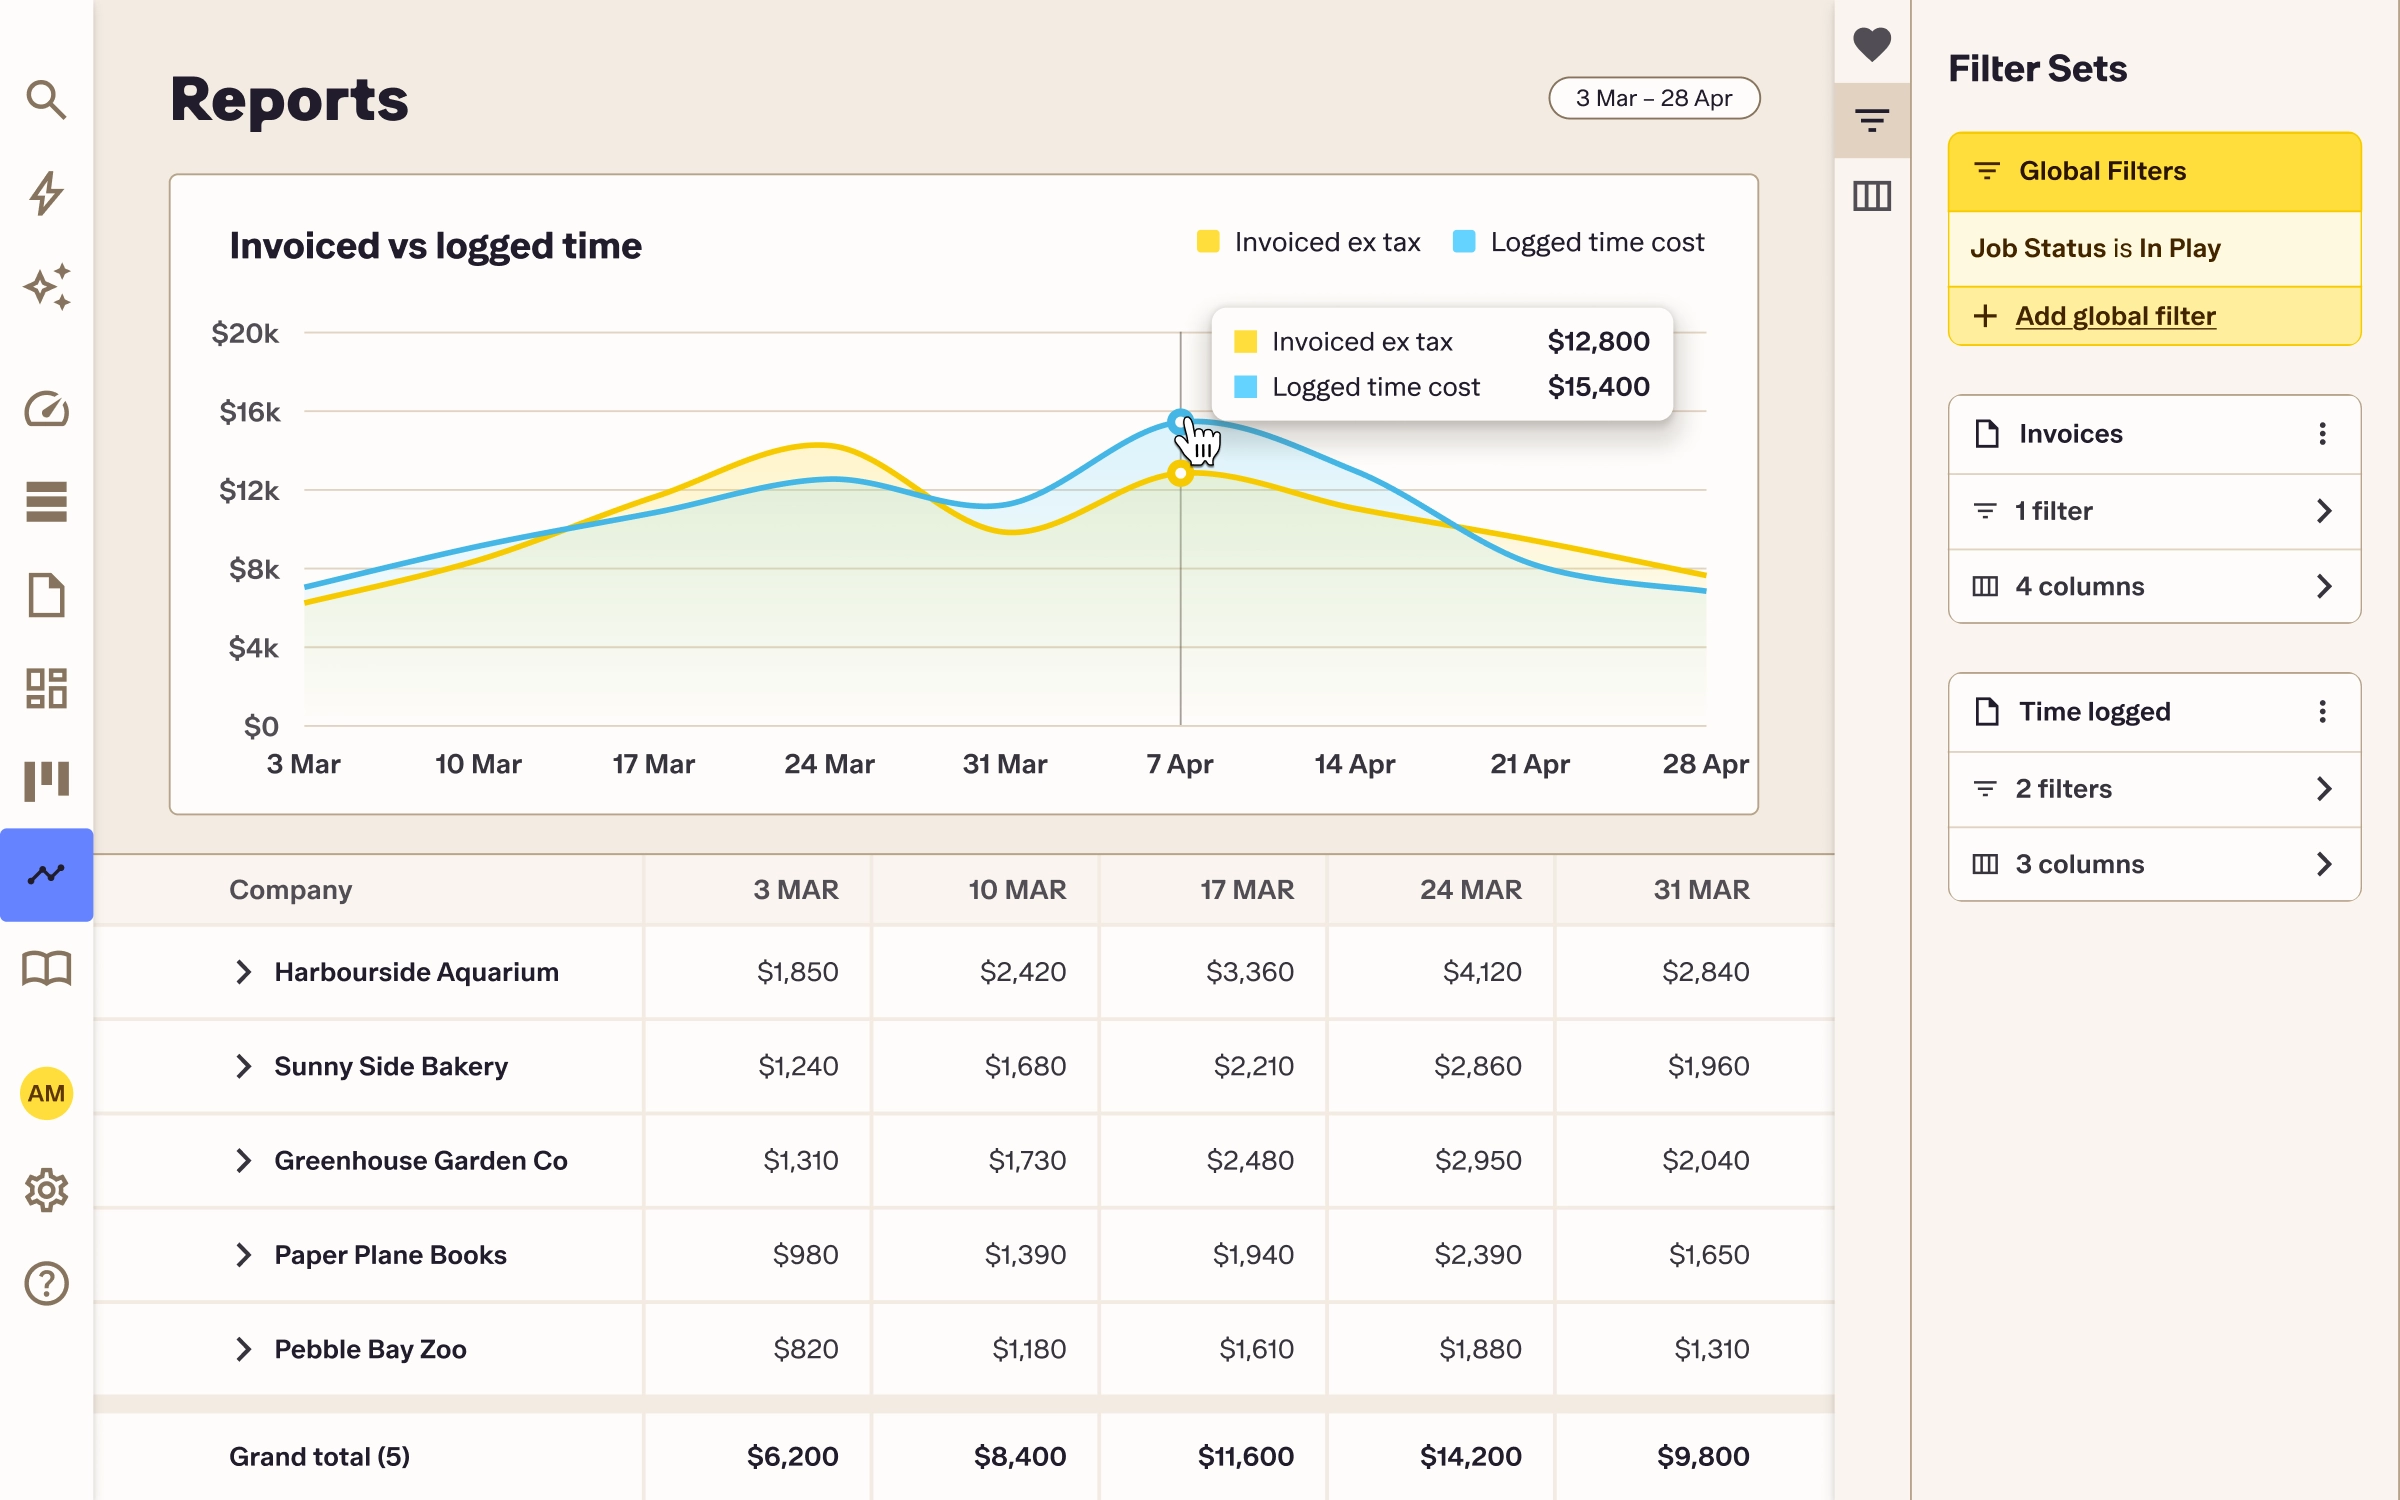Open the Invoices 1 filter row
The height and width of the screenshot is (1500, 2400).
pyautogui.click(x=2155, y=511)
